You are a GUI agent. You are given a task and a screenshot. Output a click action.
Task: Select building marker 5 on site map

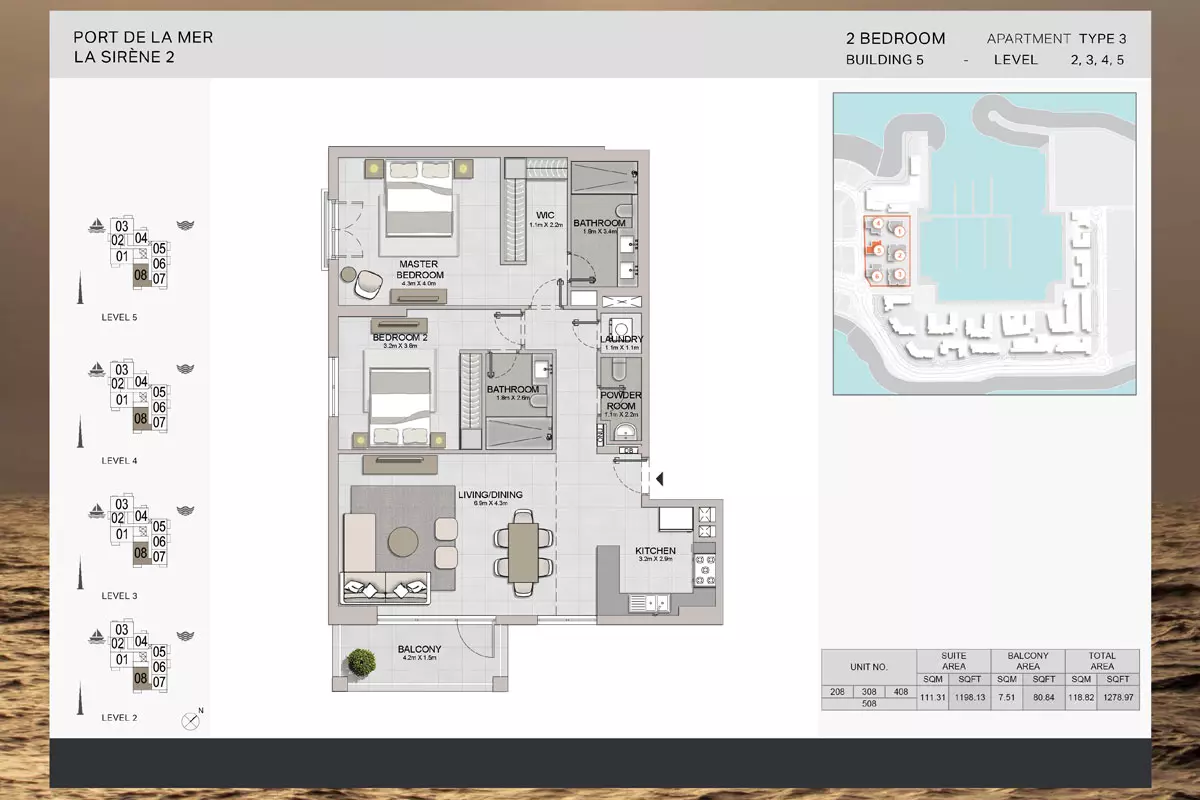[877, 250]
